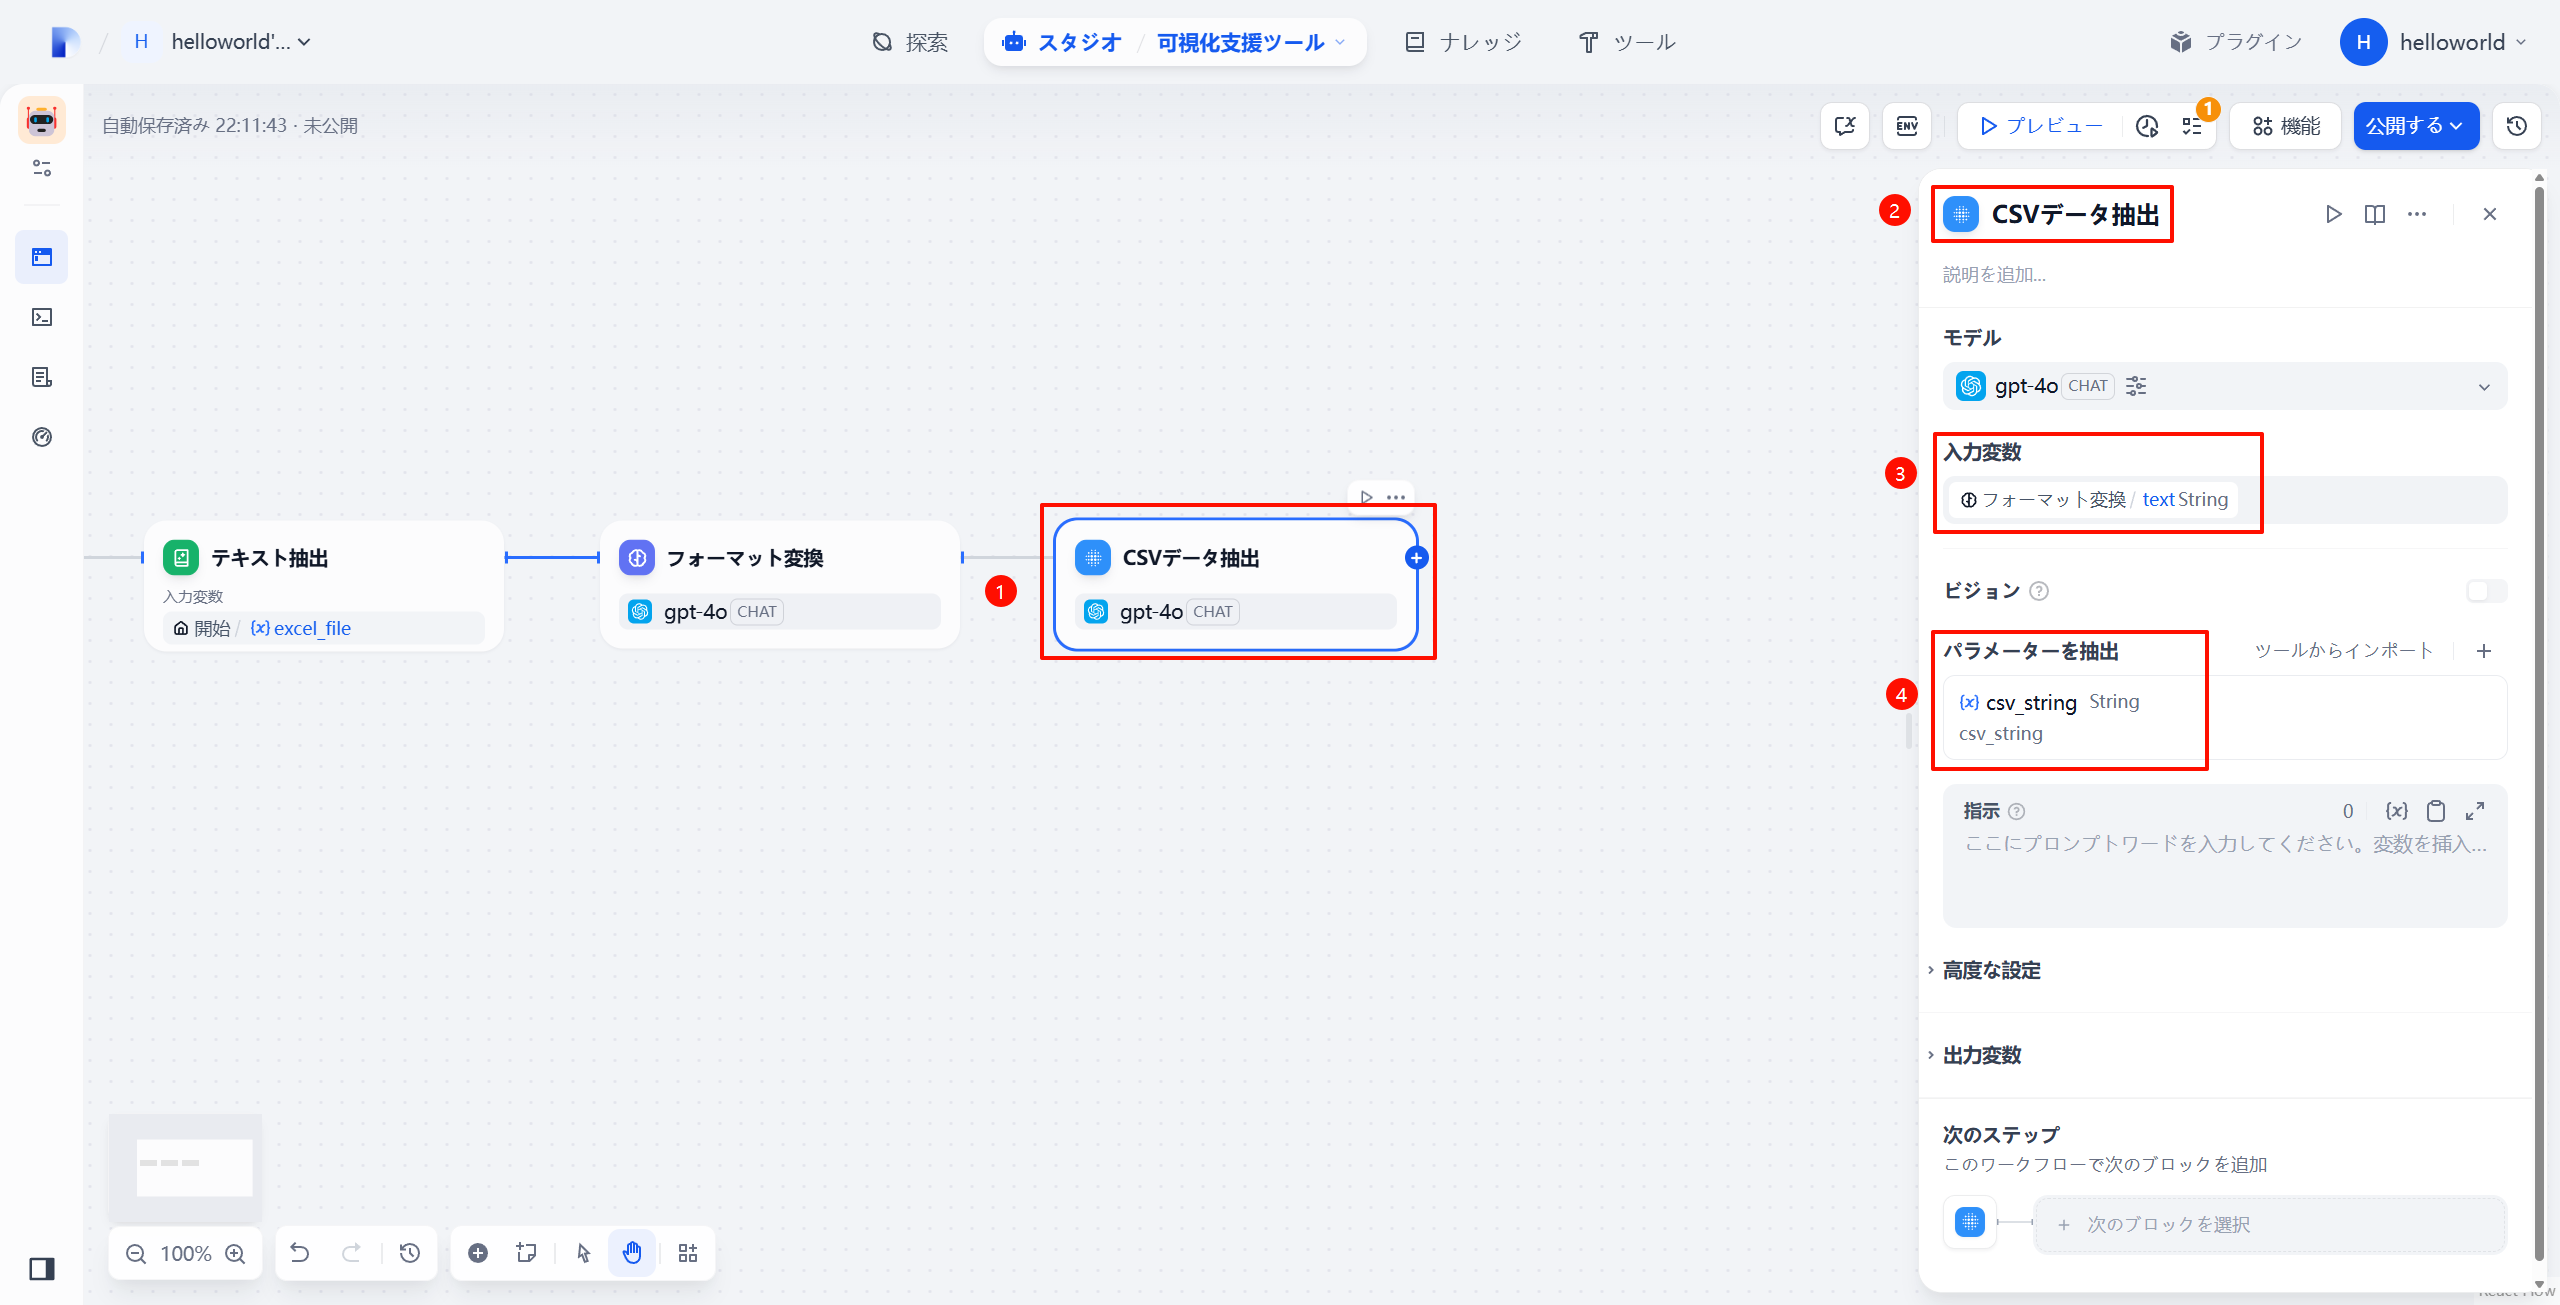
Task: Click the 指示 prompt input field
Action: pos(2224,870)
